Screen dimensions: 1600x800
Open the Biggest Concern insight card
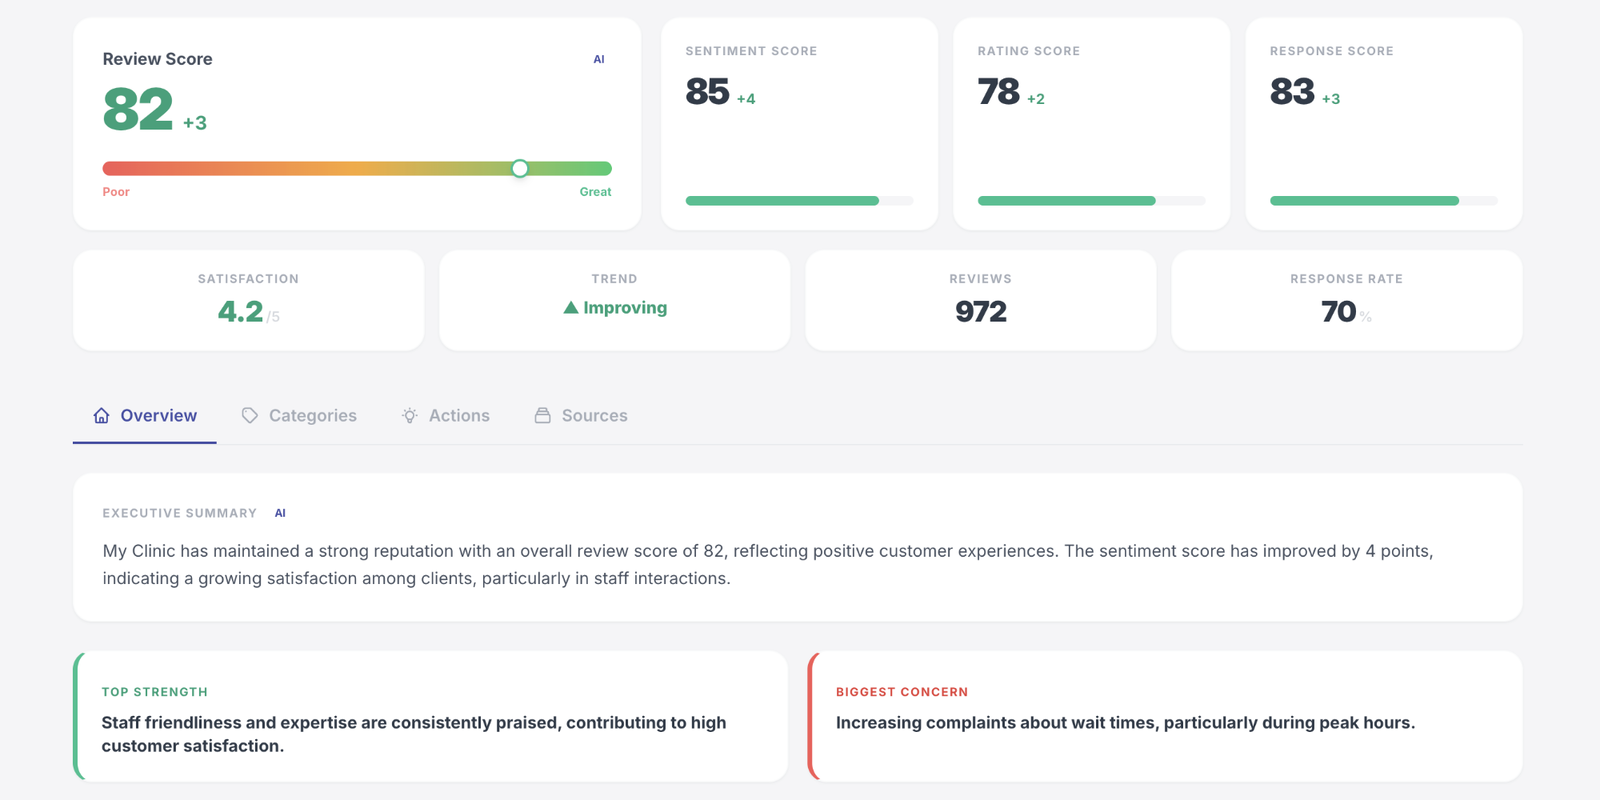[x=1165, y=716]
